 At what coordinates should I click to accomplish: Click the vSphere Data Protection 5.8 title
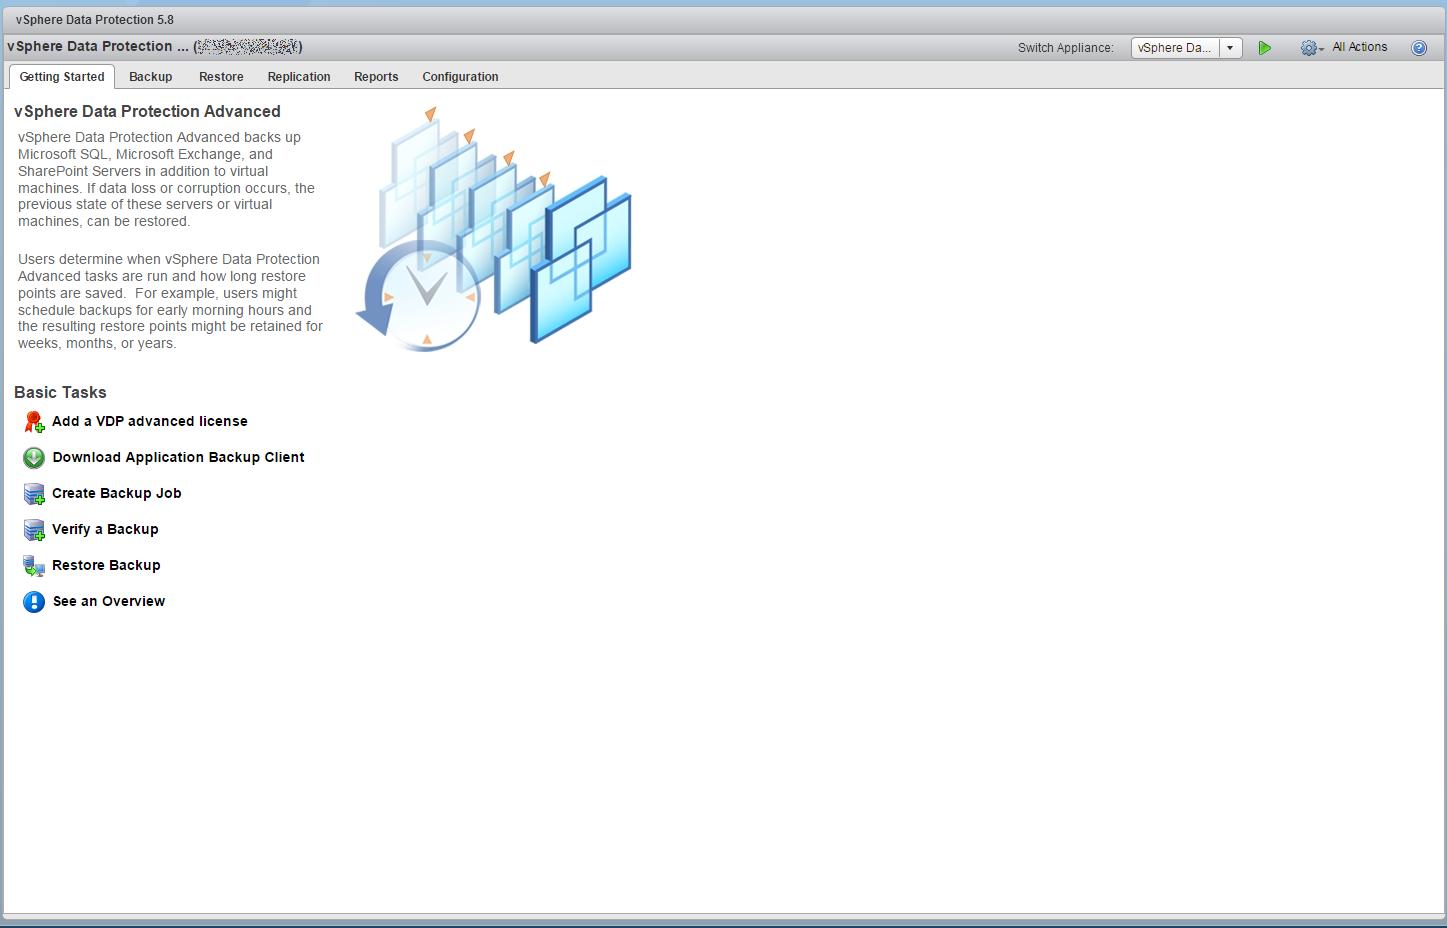(x=95, y=20)
